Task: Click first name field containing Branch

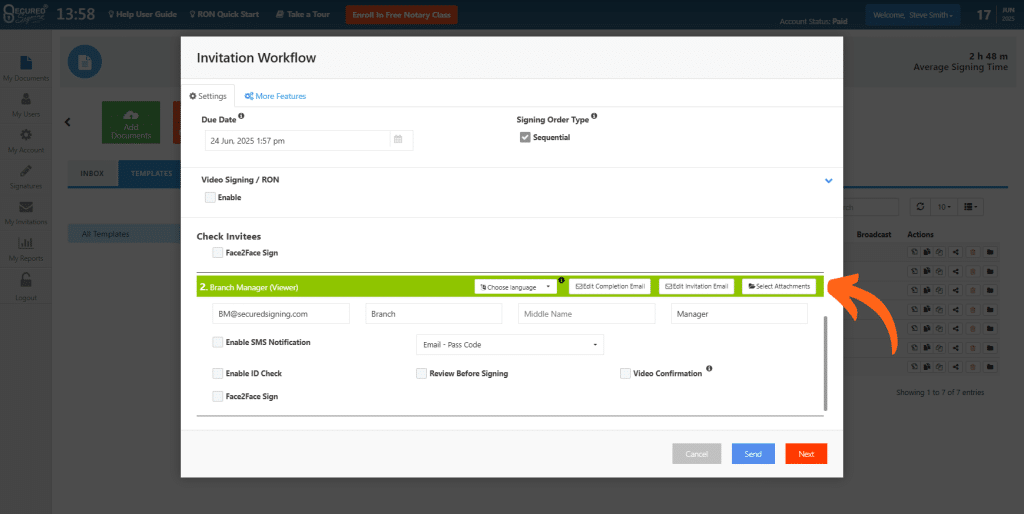Action: [434, 313]
